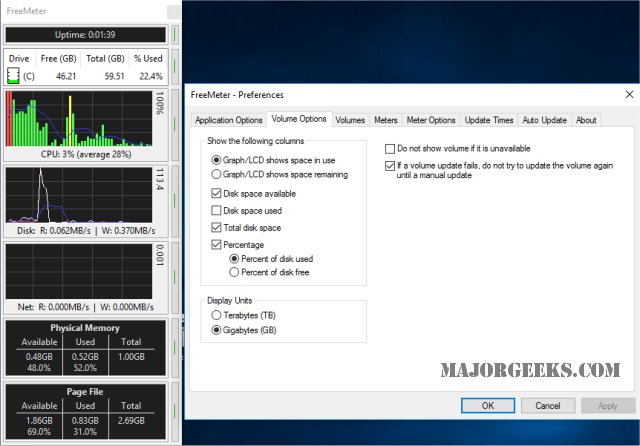Click the Net activity graph

tap(79, 271)
